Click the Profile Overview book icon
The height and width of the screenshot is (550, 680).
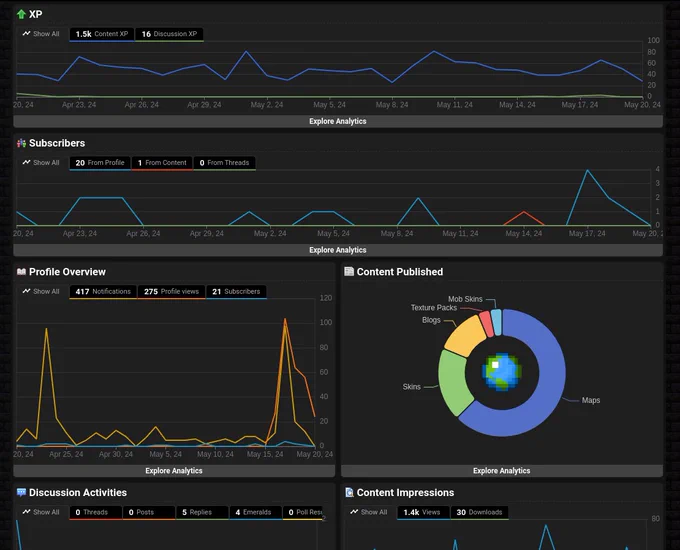tap(21, 272)
